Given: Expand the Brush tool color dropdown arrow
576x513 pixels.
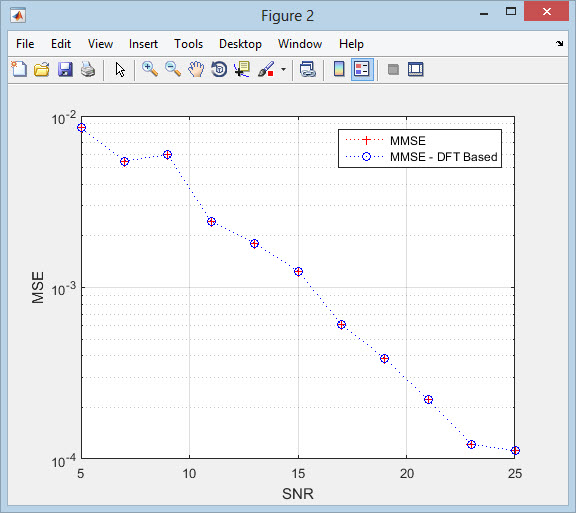Looking at the screenshot, I should [283, 69].
